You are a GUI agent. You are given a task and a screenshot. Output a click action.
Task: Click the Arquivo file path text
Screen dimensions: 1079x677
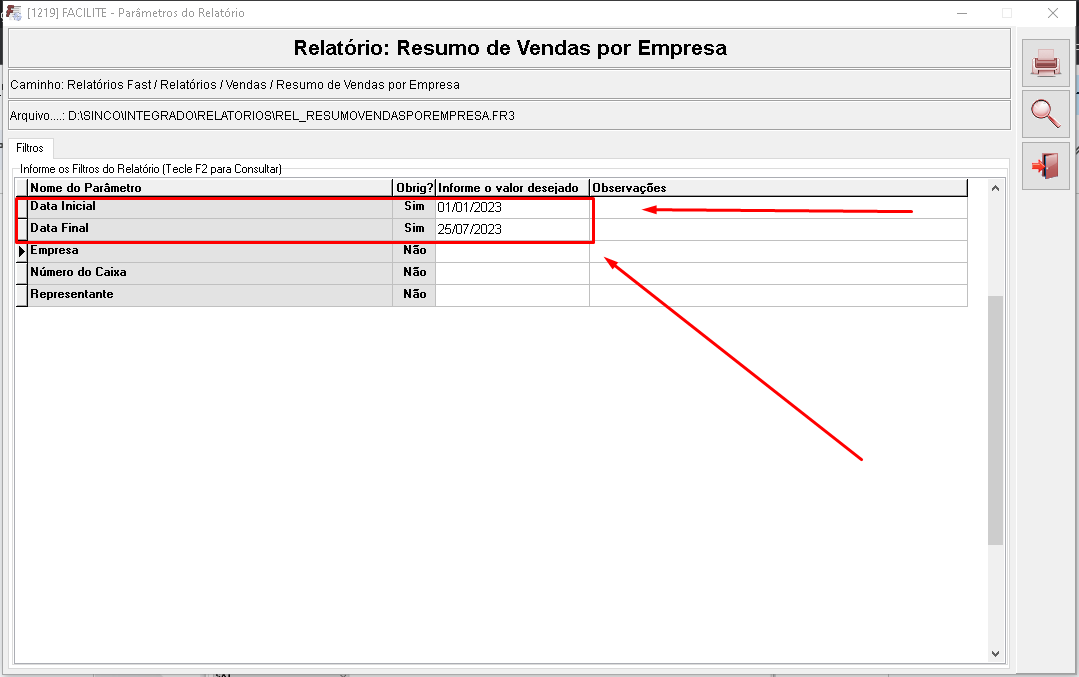coord(262,116)
